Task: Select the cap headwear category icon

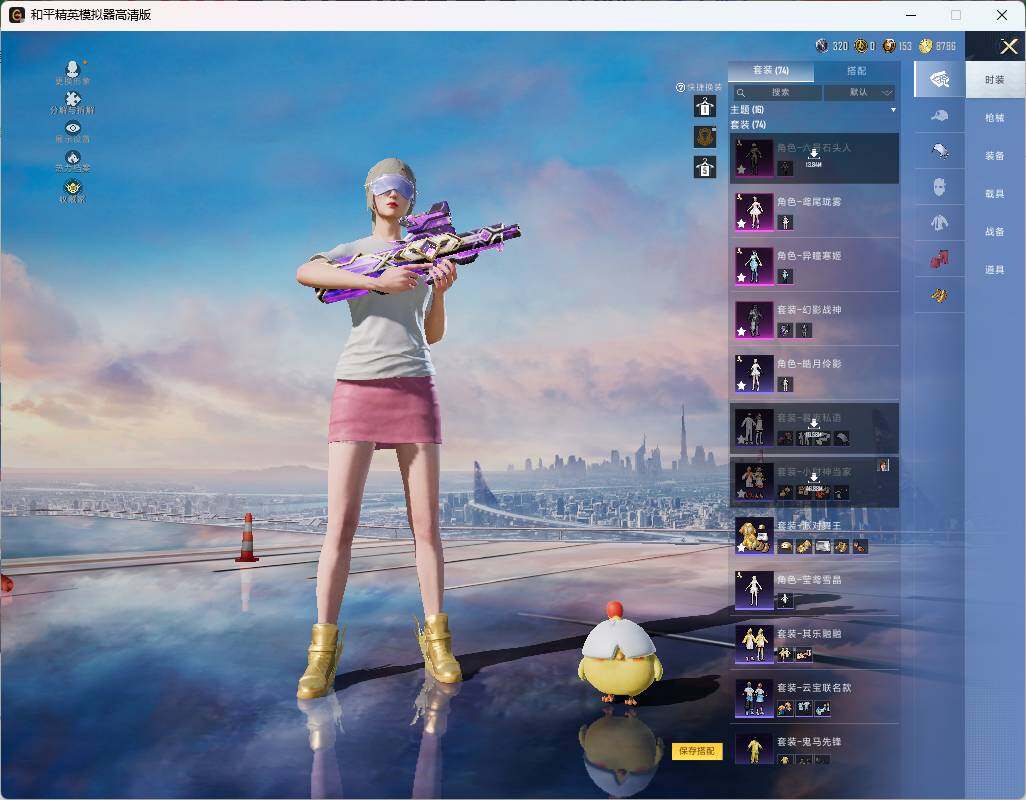Action: point(940,116)
